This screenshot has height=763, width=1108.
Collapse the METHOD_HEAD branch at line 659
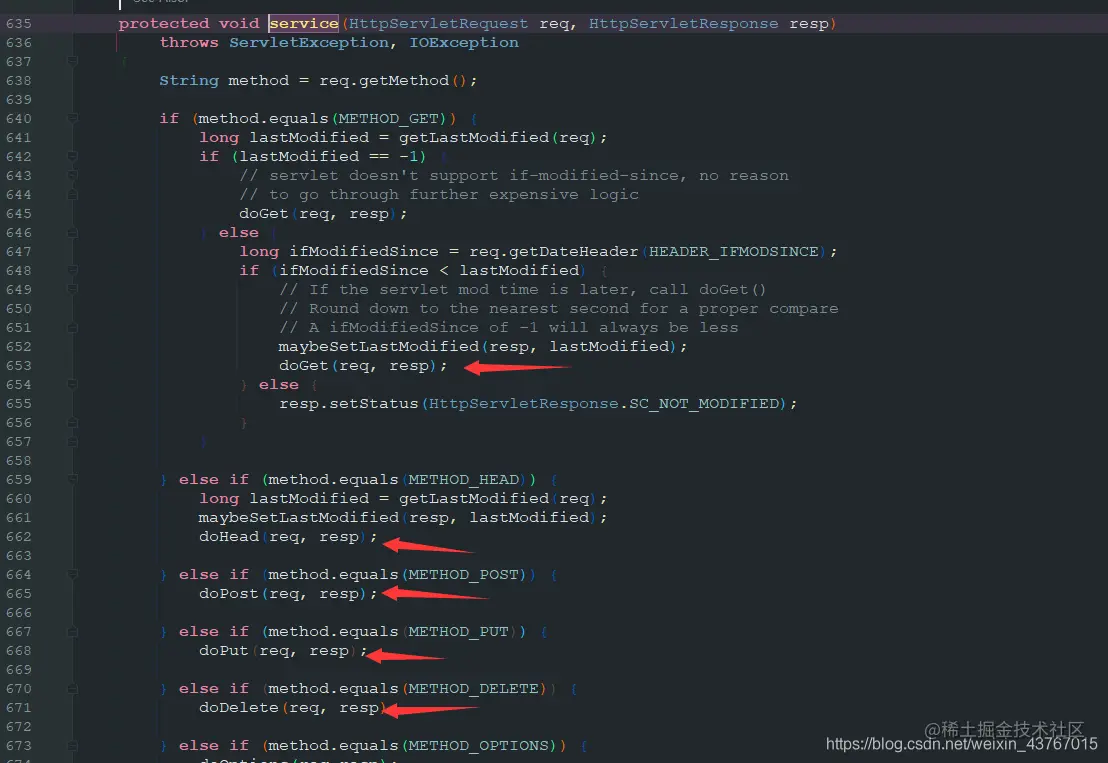point(72,480)
